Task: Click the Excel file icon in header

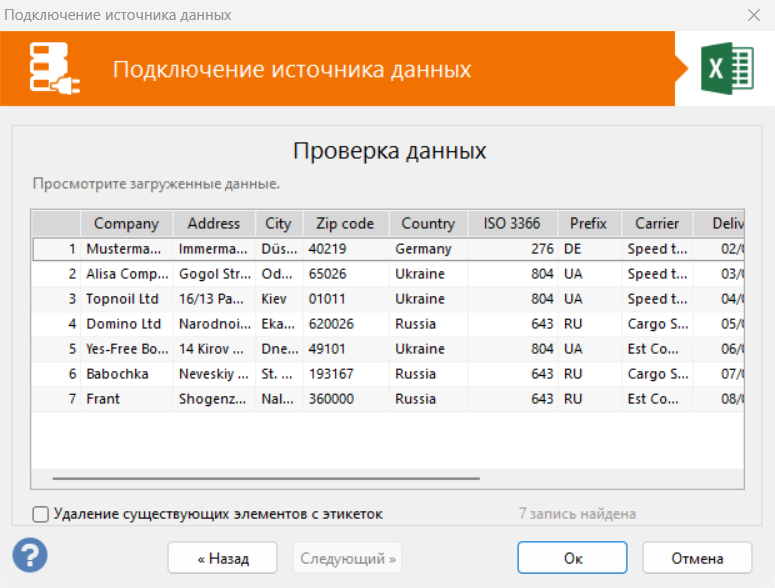Action: 727,68
